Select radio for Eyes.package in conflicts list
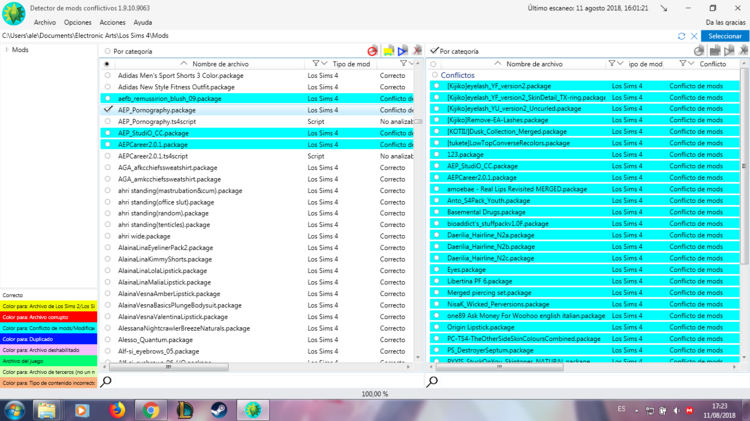The width and height of the screenshot is (750, 421). pyautogui.click(x=437, y=269)
